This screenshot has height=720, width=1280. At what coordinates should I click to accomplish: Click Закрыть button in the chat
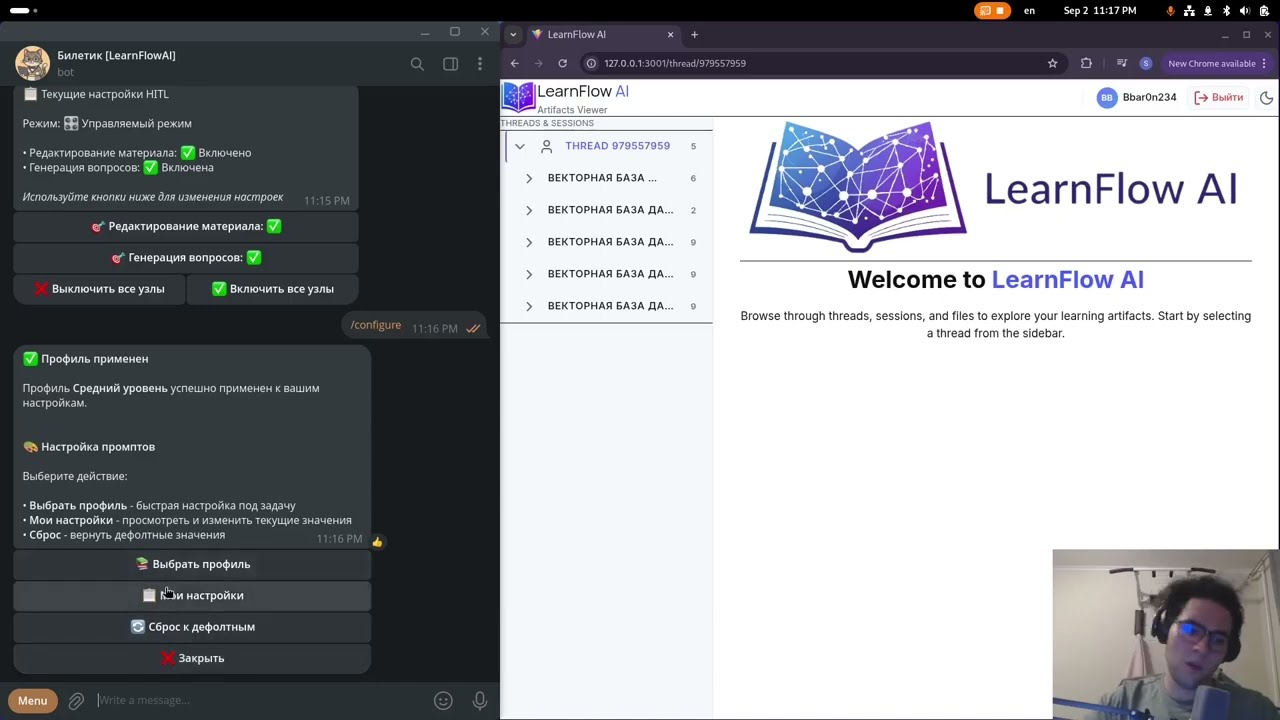tap(192, 658)
